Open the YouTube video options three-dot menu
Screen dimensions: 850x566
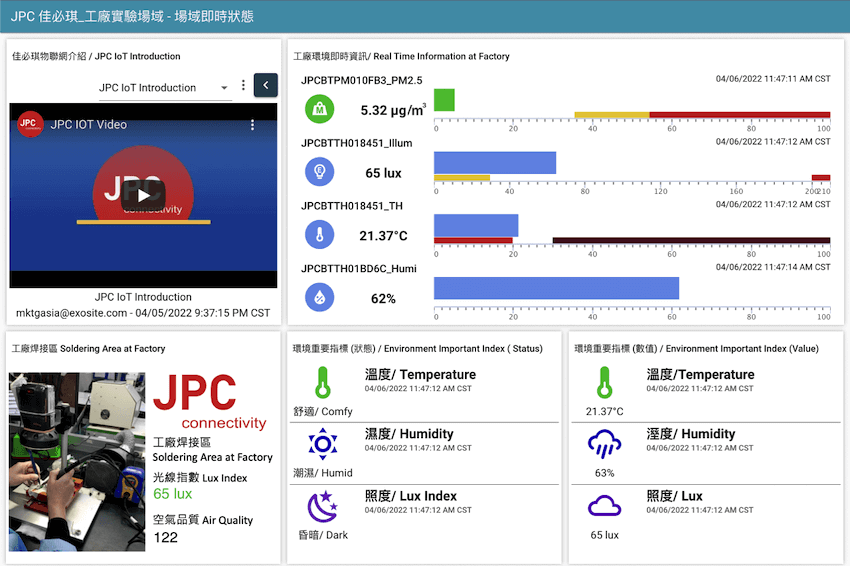tap(252, 125)
